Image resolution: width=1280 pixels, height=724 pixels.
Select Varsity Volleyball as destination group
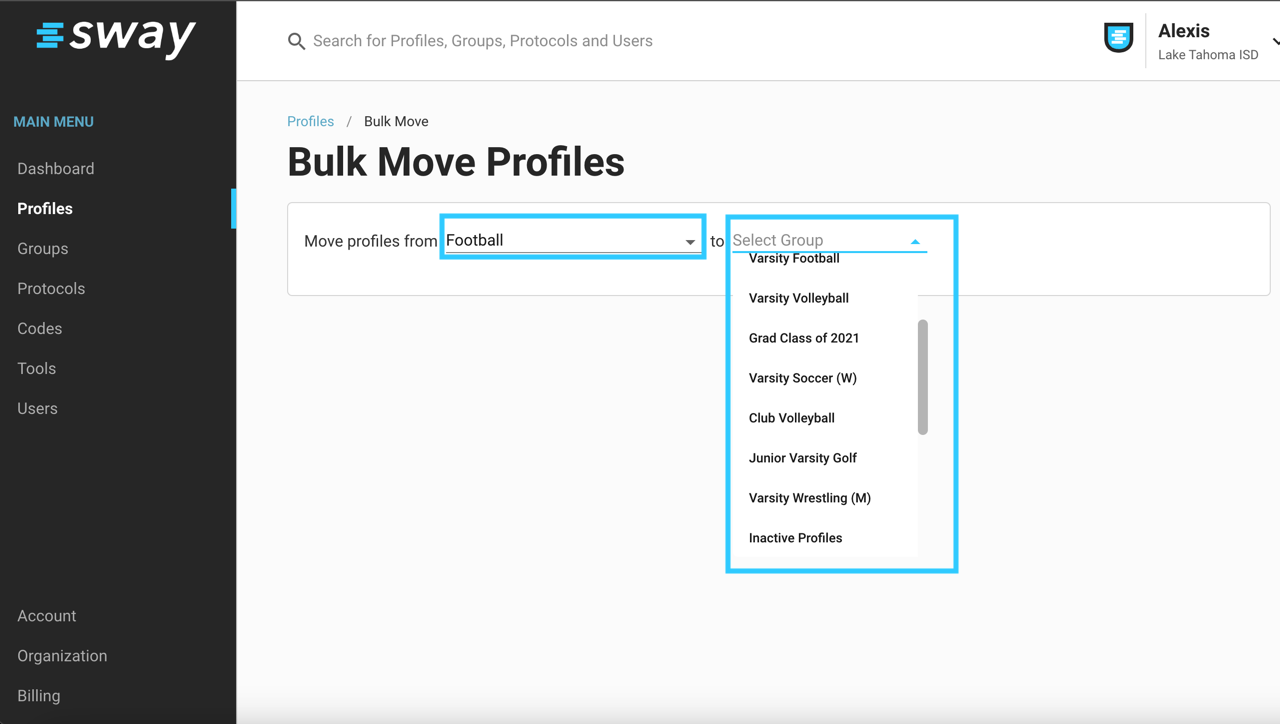(799, 298)
